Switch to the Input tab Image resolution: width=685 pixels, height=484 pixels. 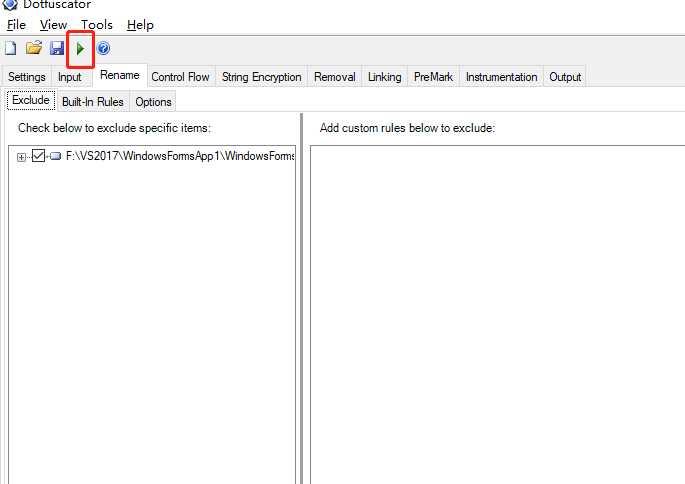(x=69, y=77)
